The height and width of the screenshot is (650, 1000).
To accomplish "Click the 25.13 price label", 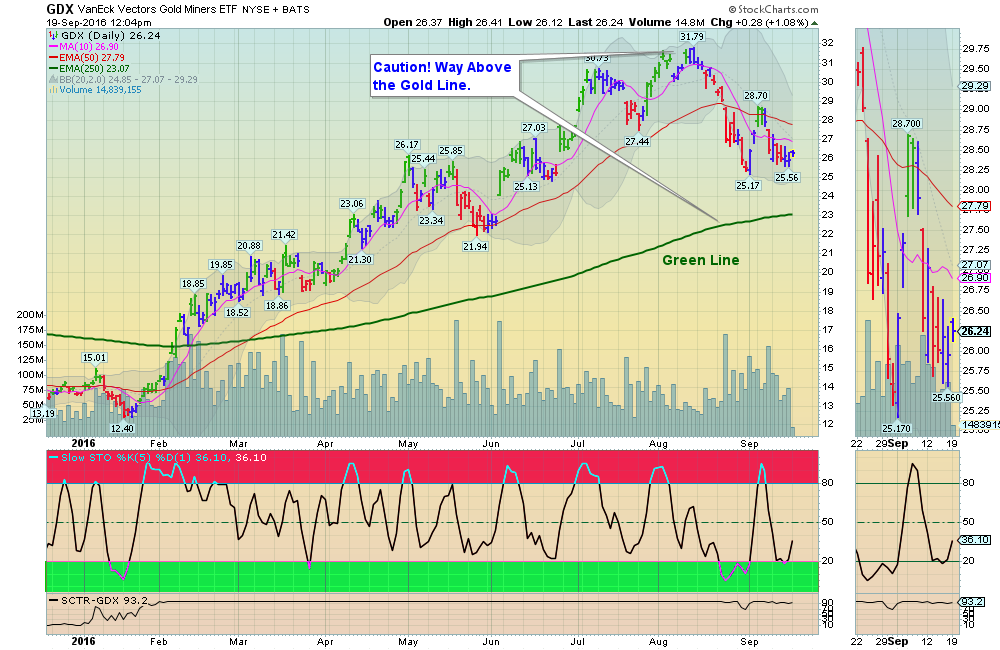I will pos(526,187).
